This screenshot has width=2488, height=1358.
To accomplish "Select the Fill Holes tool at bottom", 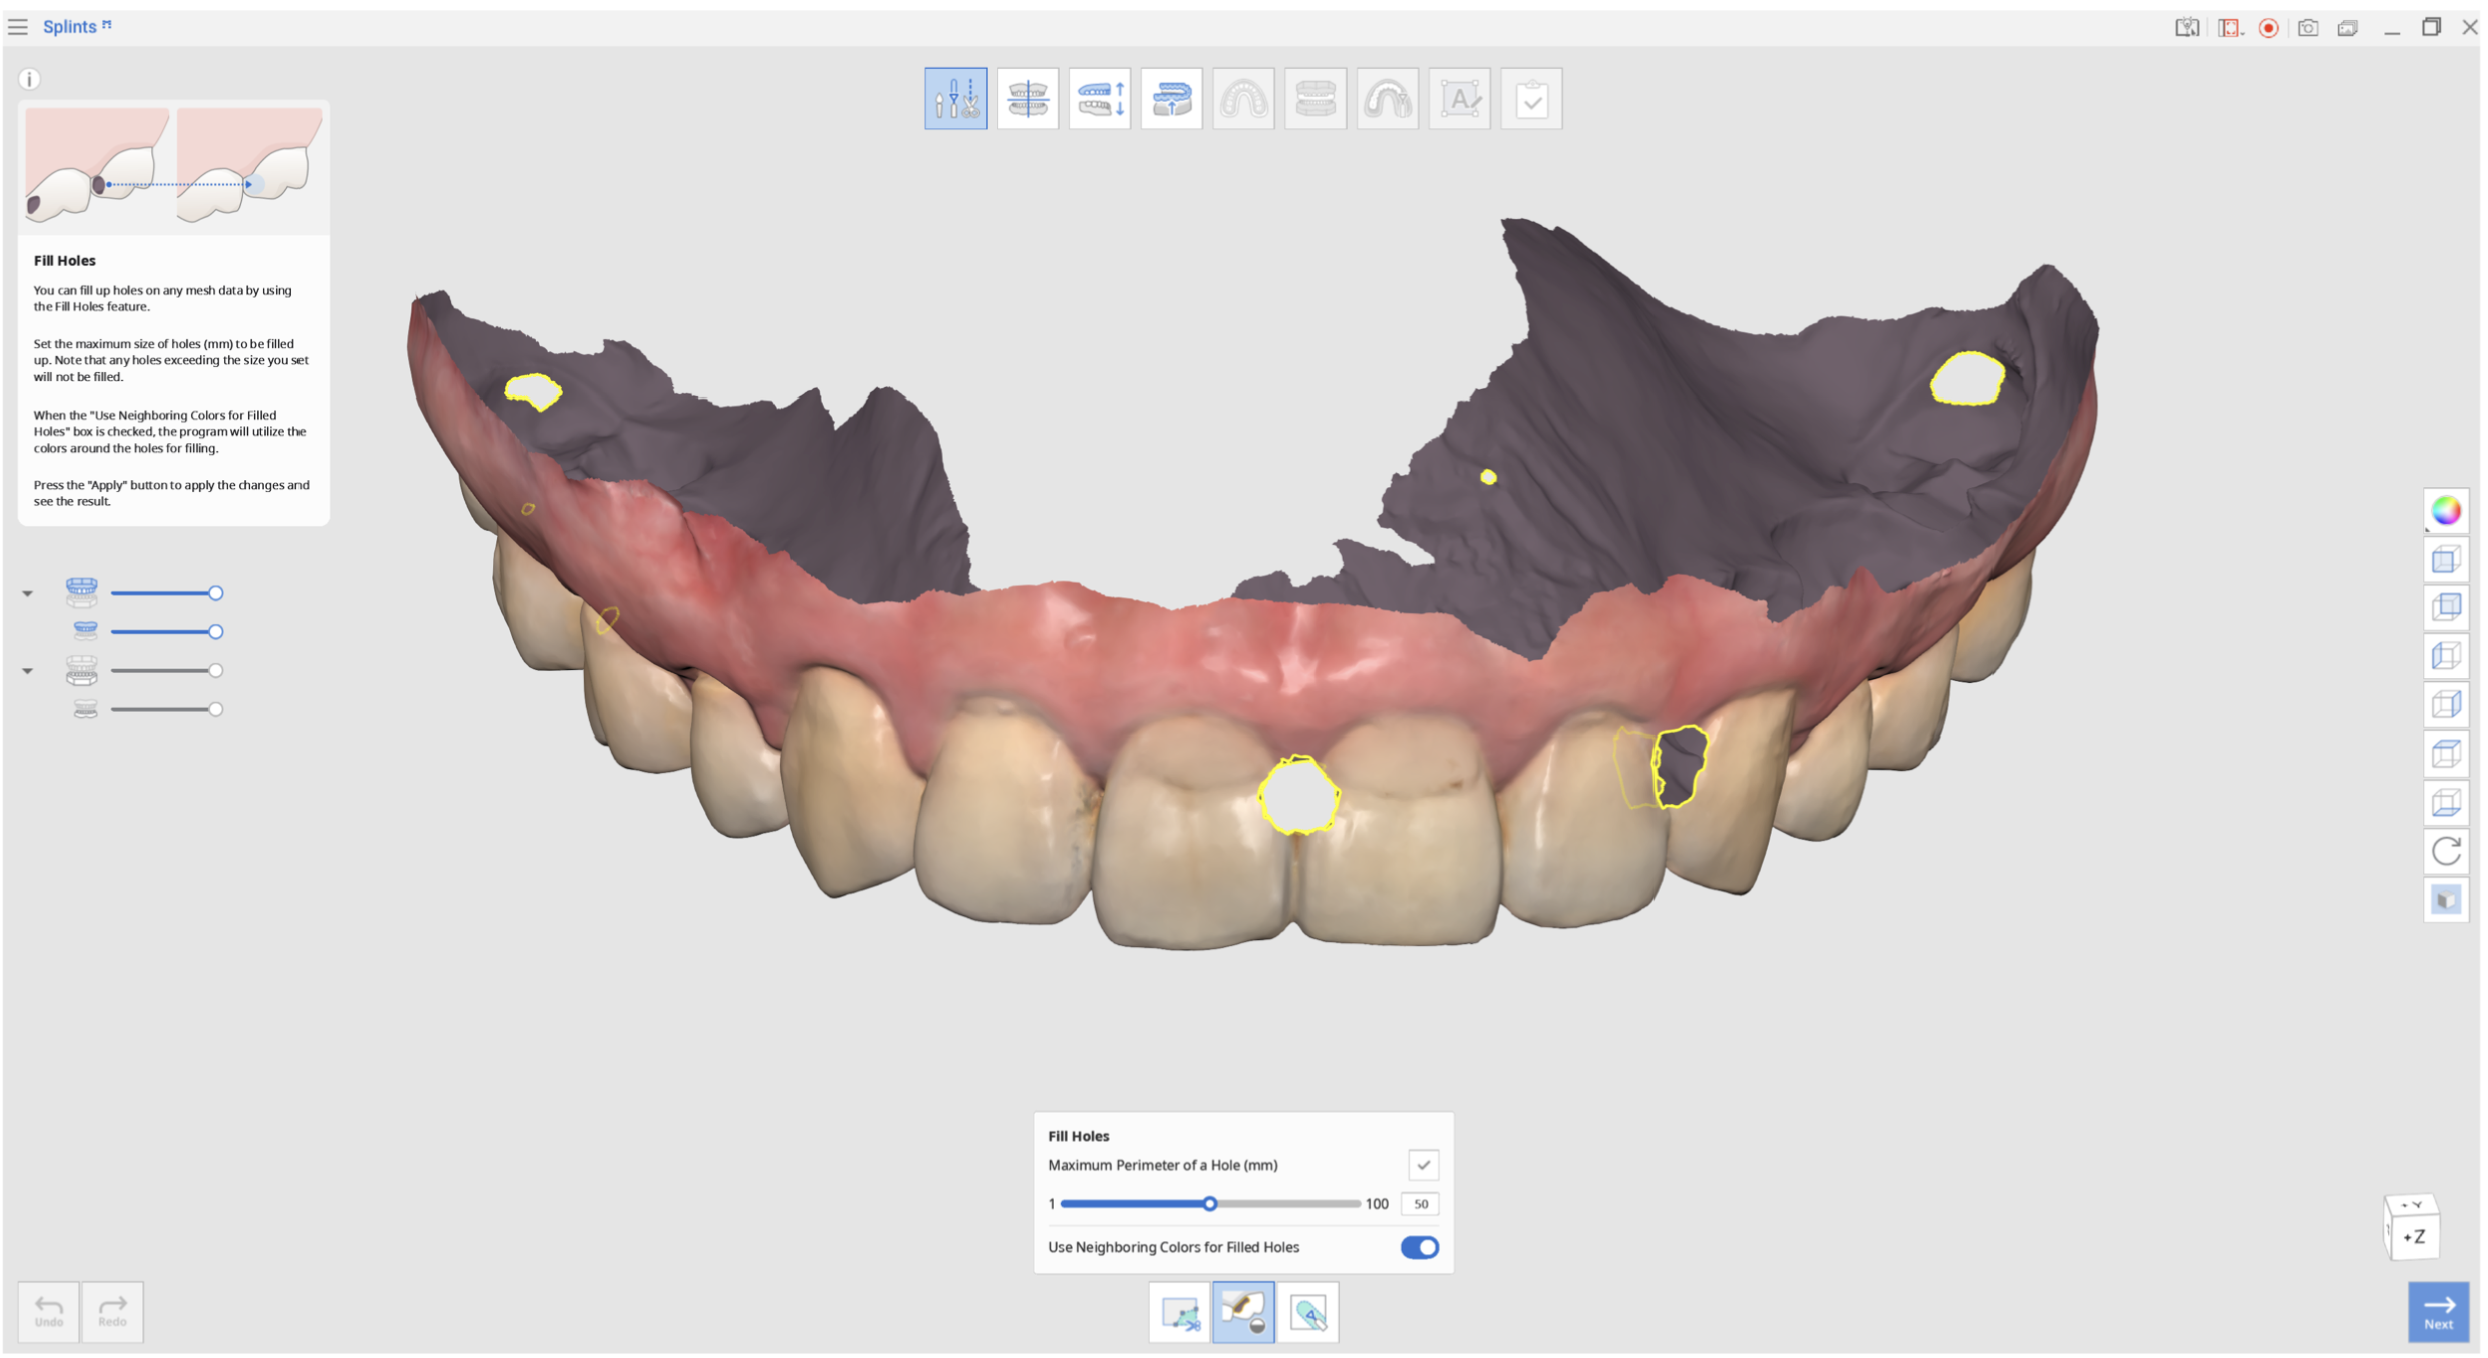I will pos(1243,1311).
